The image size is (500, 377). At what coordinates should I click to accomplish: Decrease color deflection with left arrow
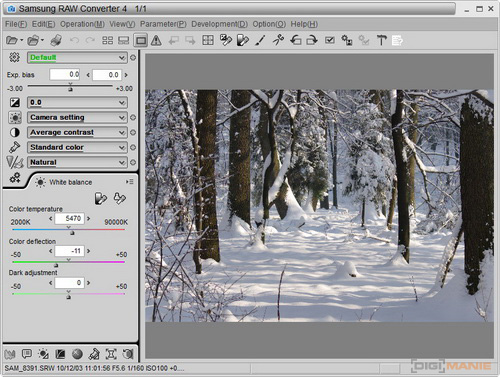tap(51, 251)
